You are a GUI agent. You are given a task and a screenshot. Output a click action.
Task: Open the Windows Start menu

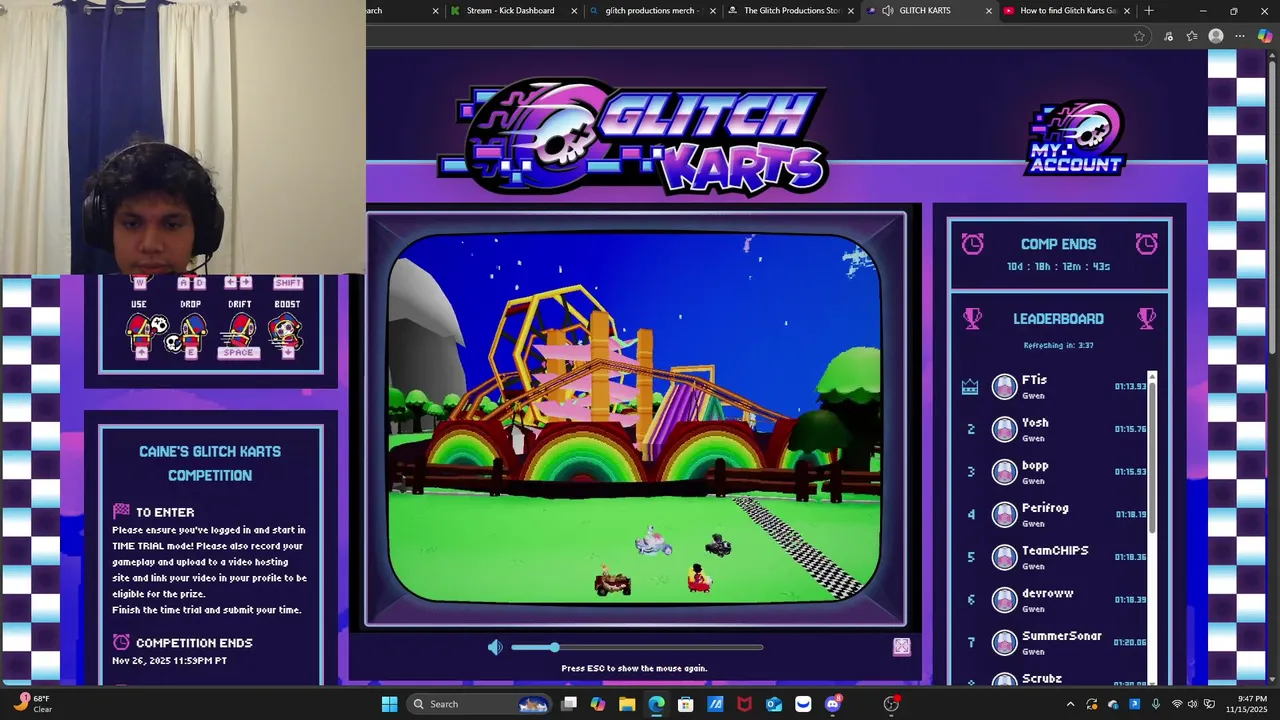coord(389,704)
